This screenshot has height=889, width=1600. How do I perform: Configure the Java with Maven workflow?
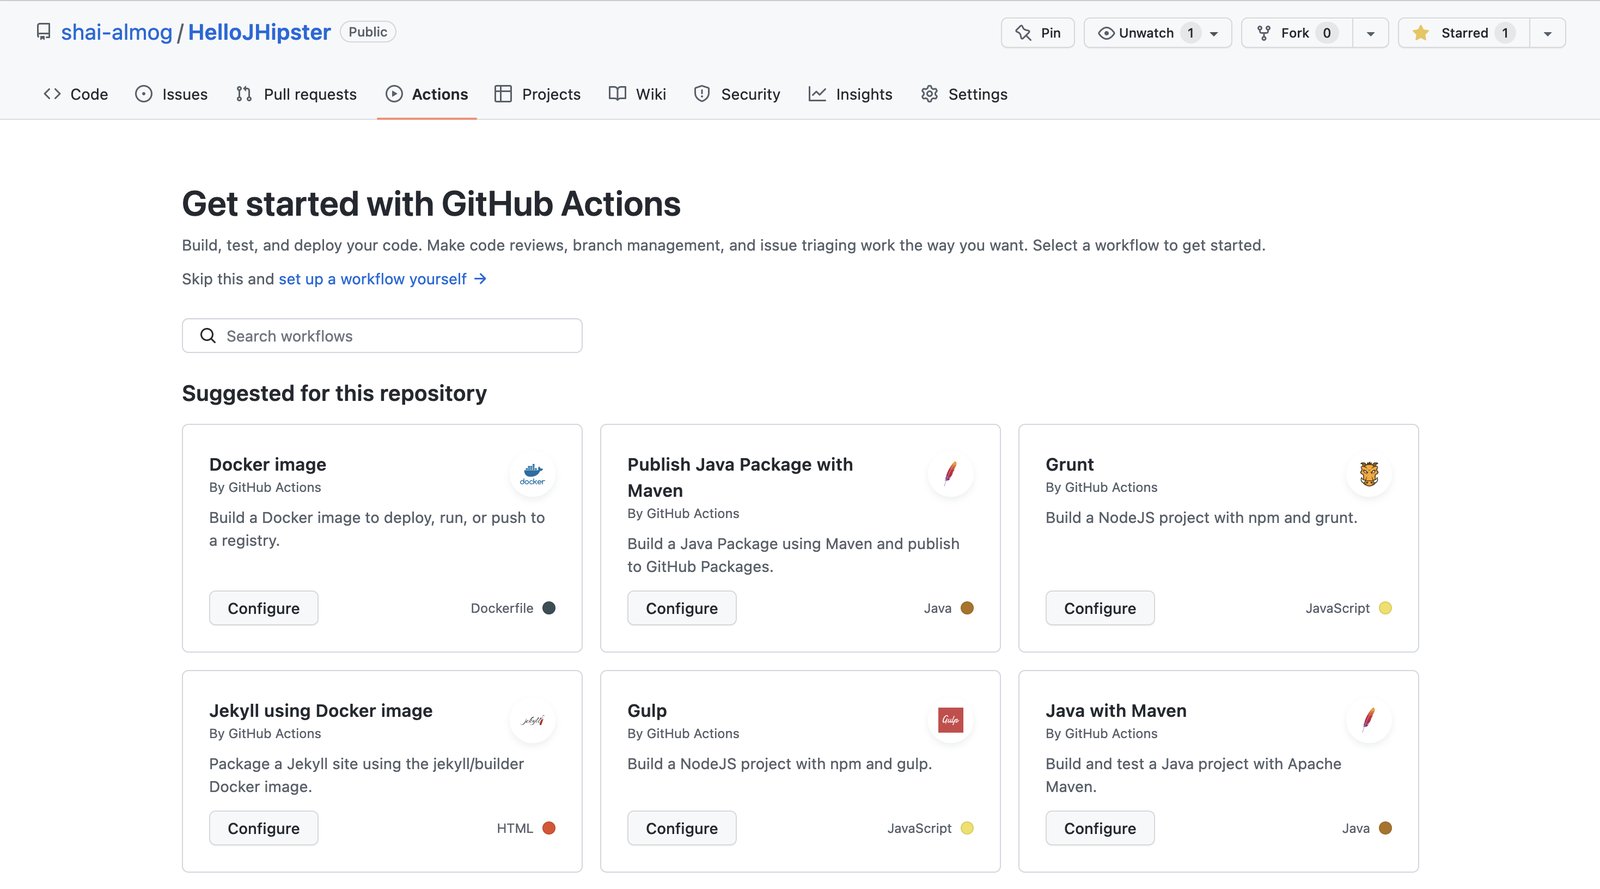click(1100, 828)
